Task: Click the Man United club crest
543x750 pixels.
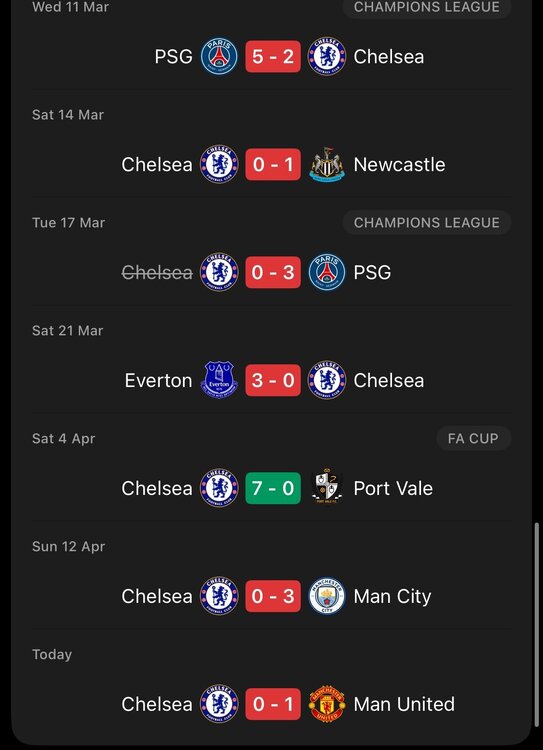Action: [327, 704]
